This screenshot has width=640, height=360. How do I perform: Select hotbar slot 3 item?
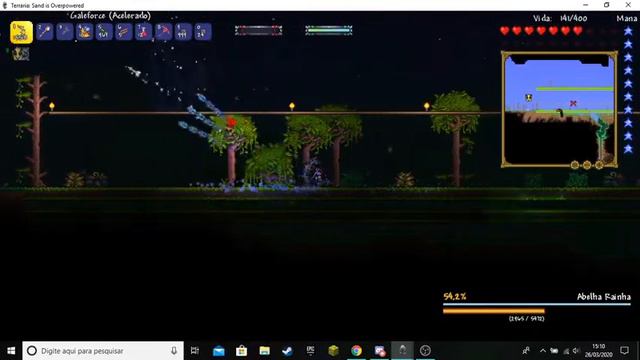pos(64,32)
